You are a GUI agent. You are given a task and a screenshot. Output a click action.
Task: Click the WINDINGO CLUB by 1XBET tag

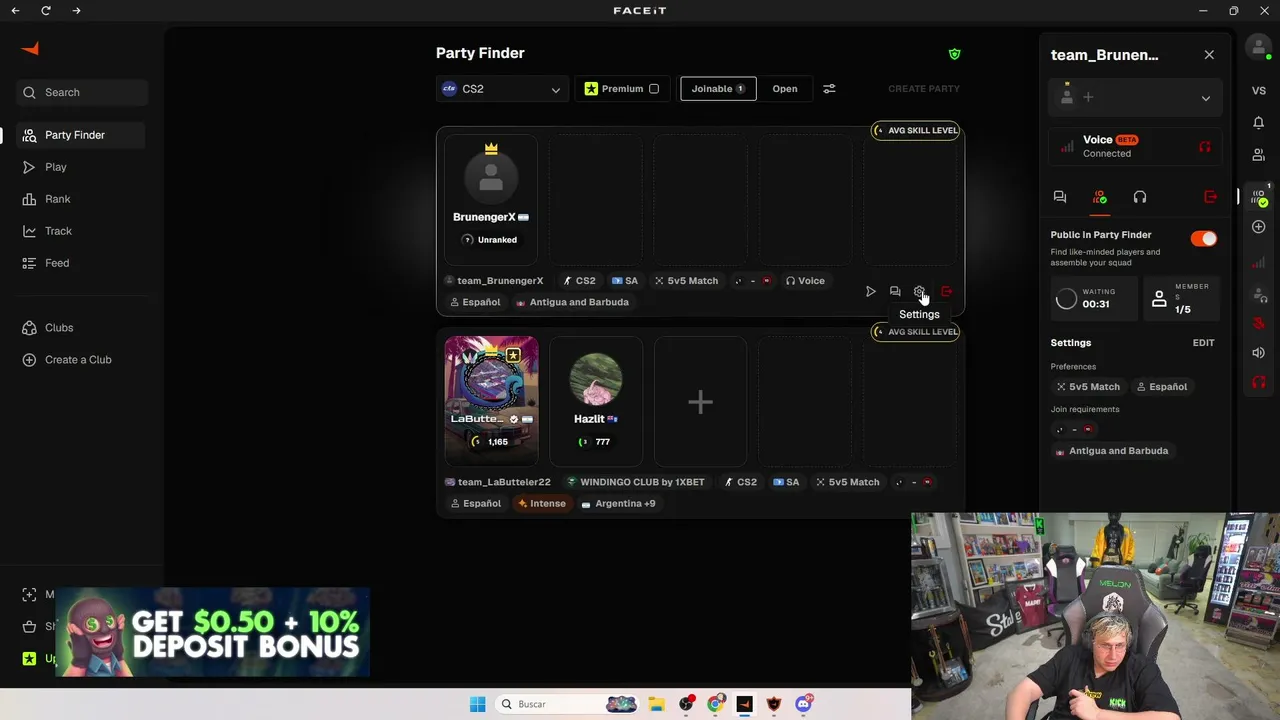pos(636,482)
